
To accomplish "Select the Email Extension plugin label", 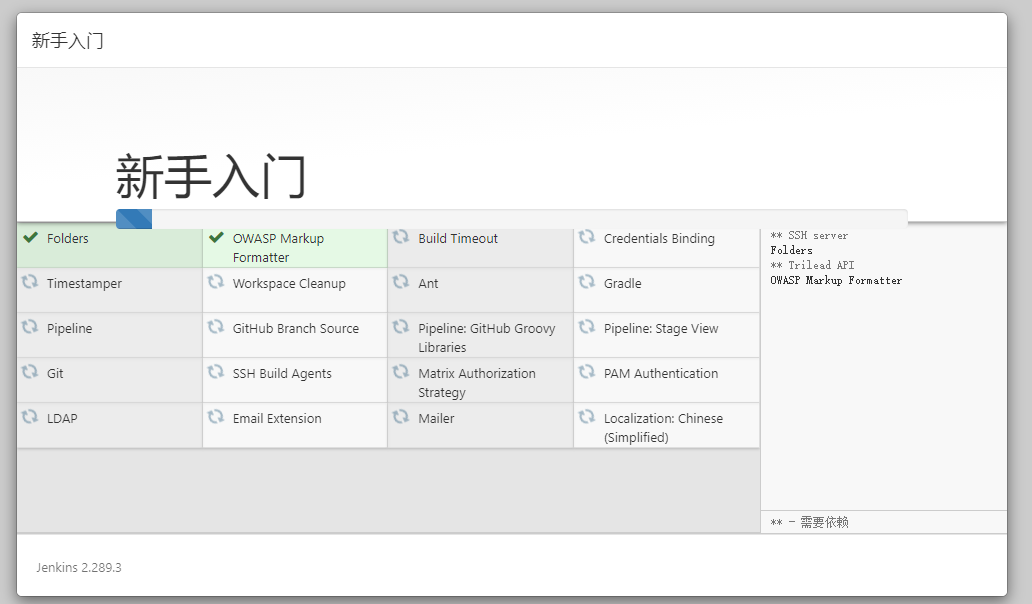I will coord(277,418).
